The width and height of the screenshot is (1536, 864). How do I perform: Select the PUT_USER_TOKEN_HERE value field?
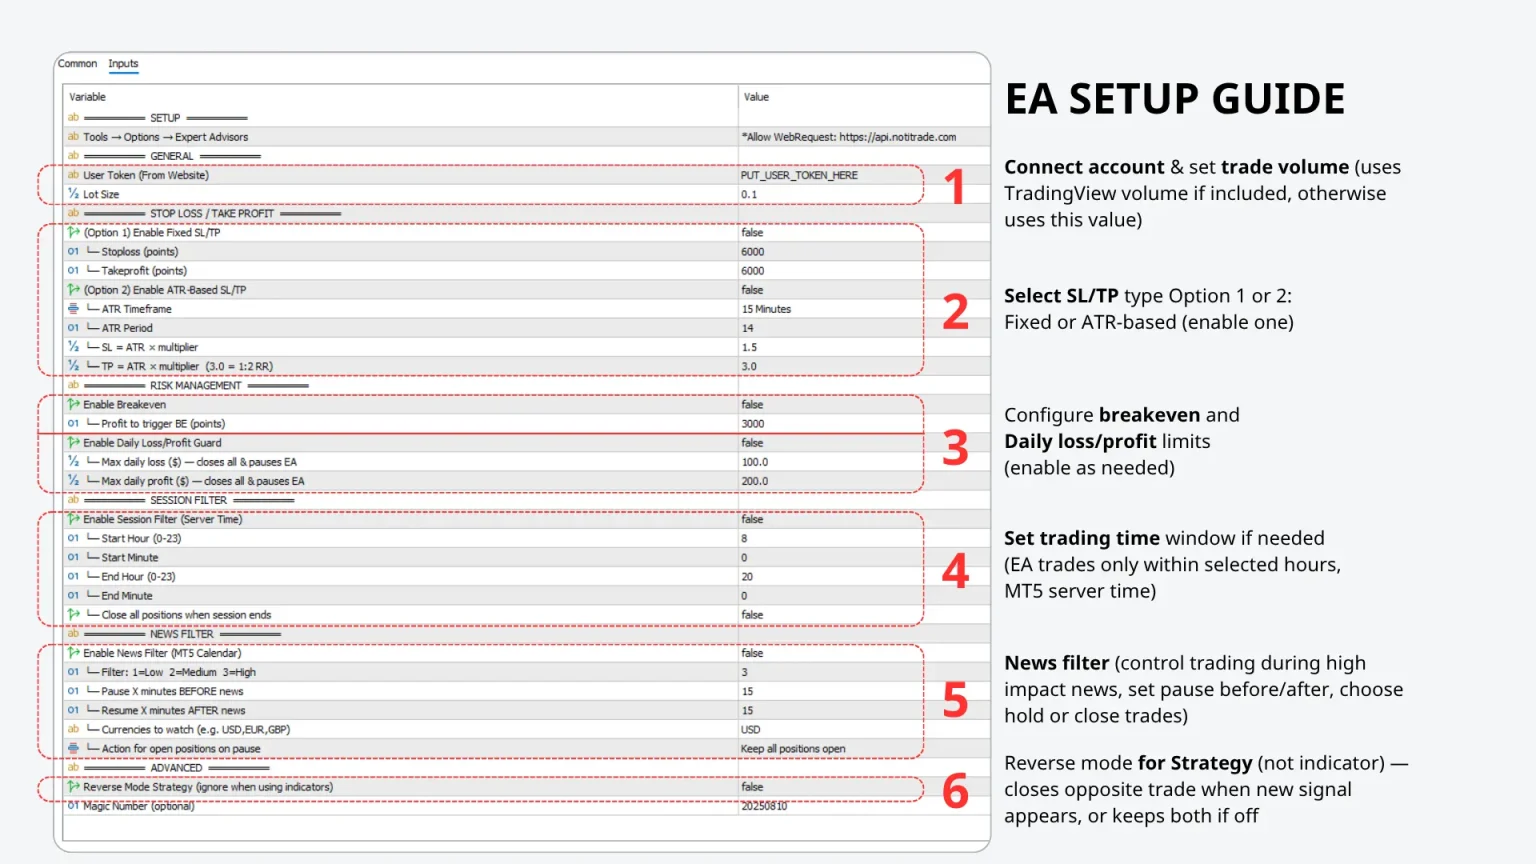pos(799,175)
